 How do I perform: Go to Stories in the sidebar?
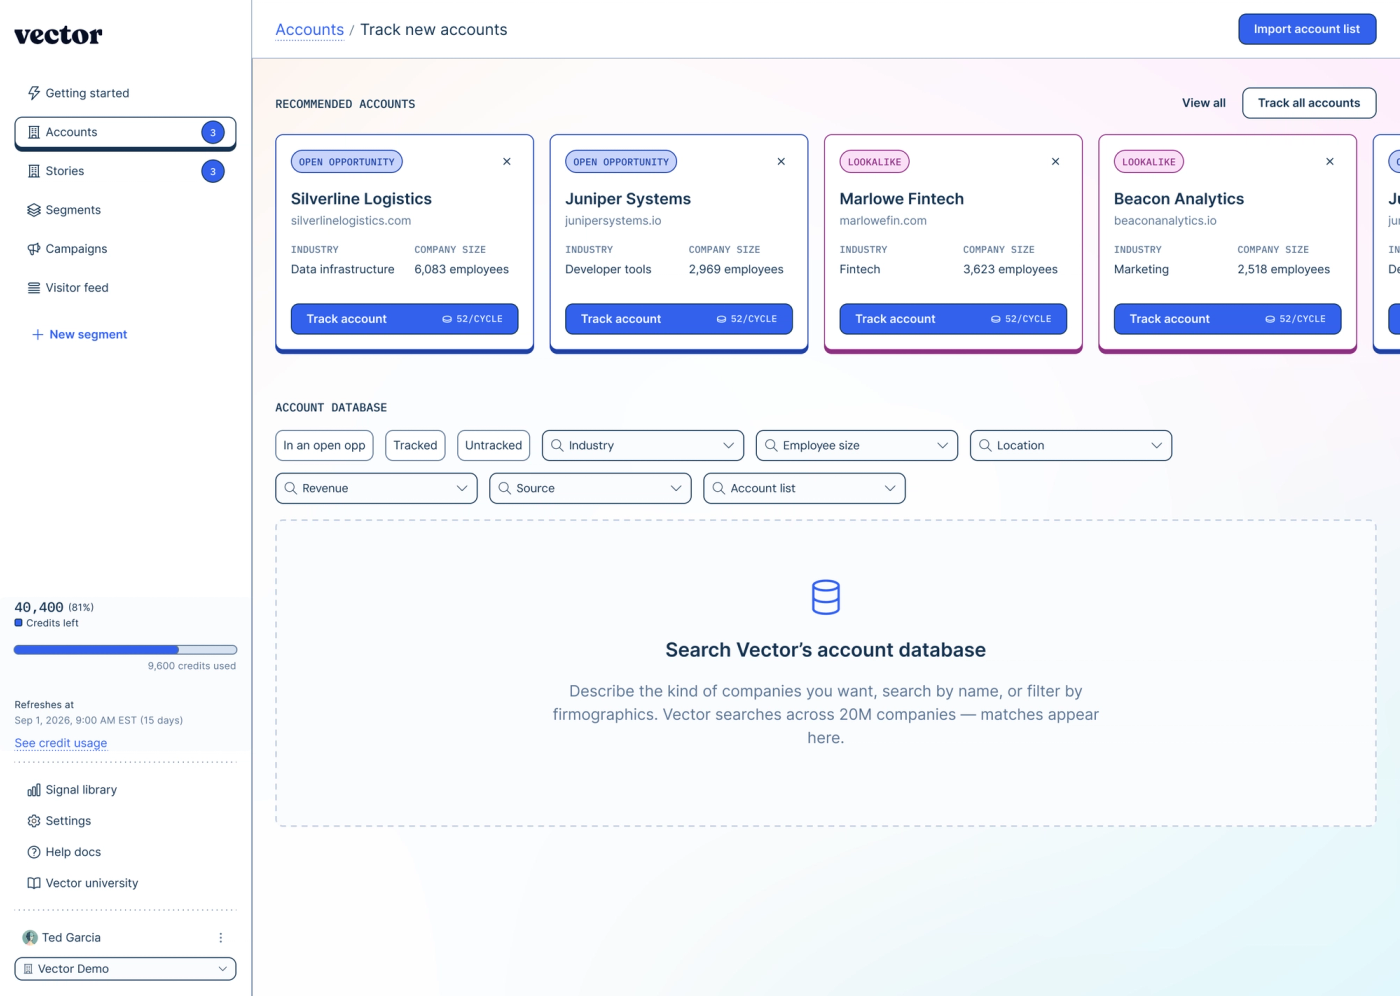point(125,171)
